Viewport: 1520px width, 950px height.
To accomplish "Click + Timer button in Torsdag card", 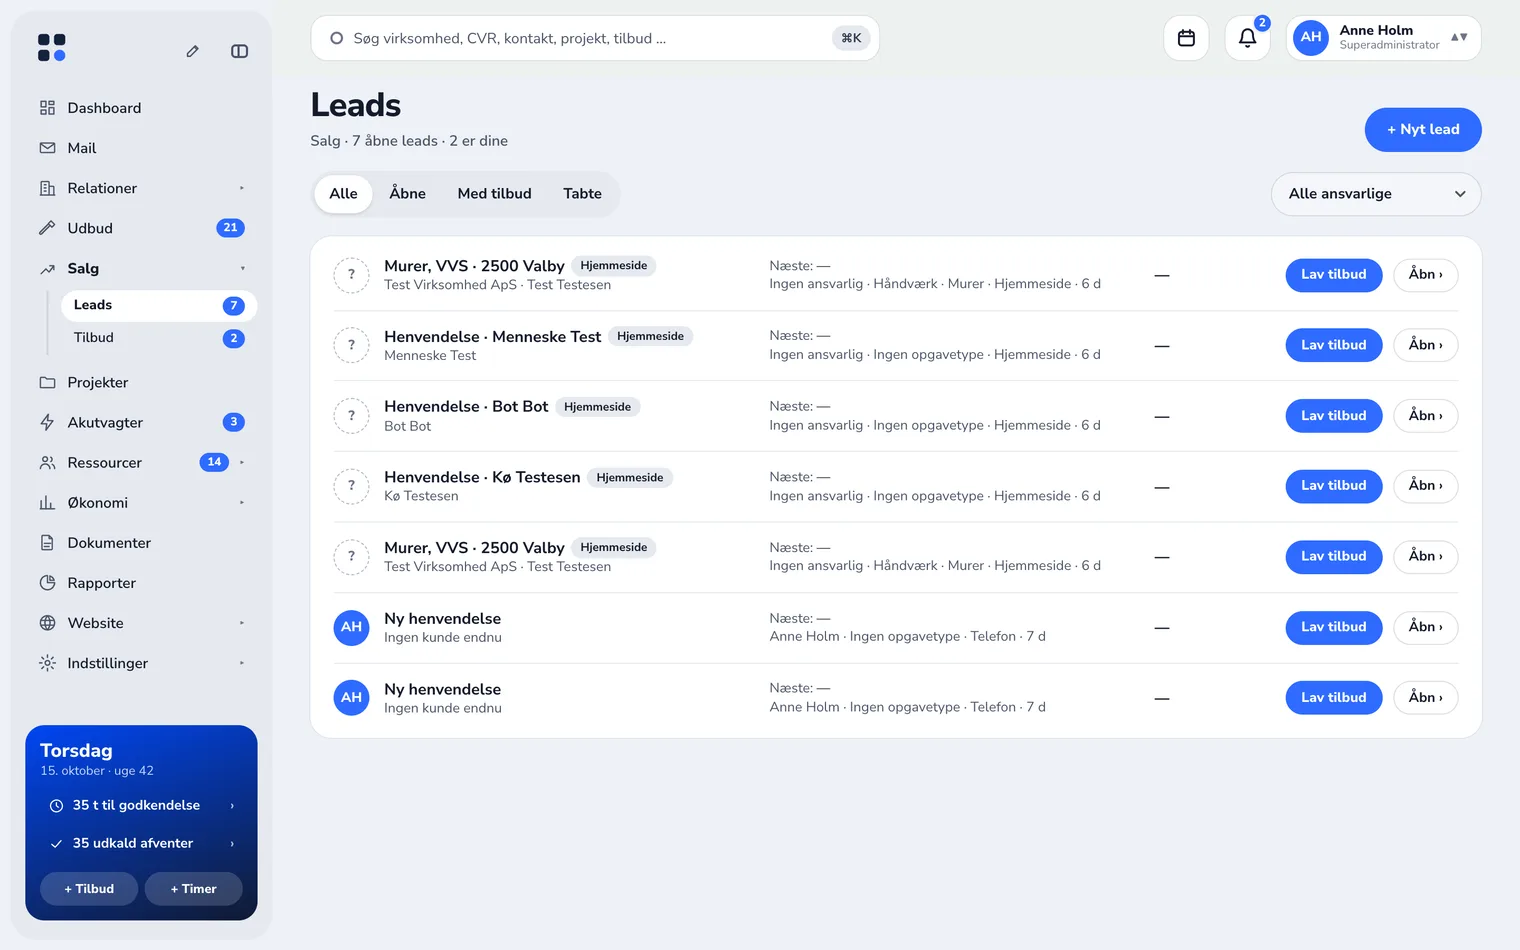I will 193,889.
